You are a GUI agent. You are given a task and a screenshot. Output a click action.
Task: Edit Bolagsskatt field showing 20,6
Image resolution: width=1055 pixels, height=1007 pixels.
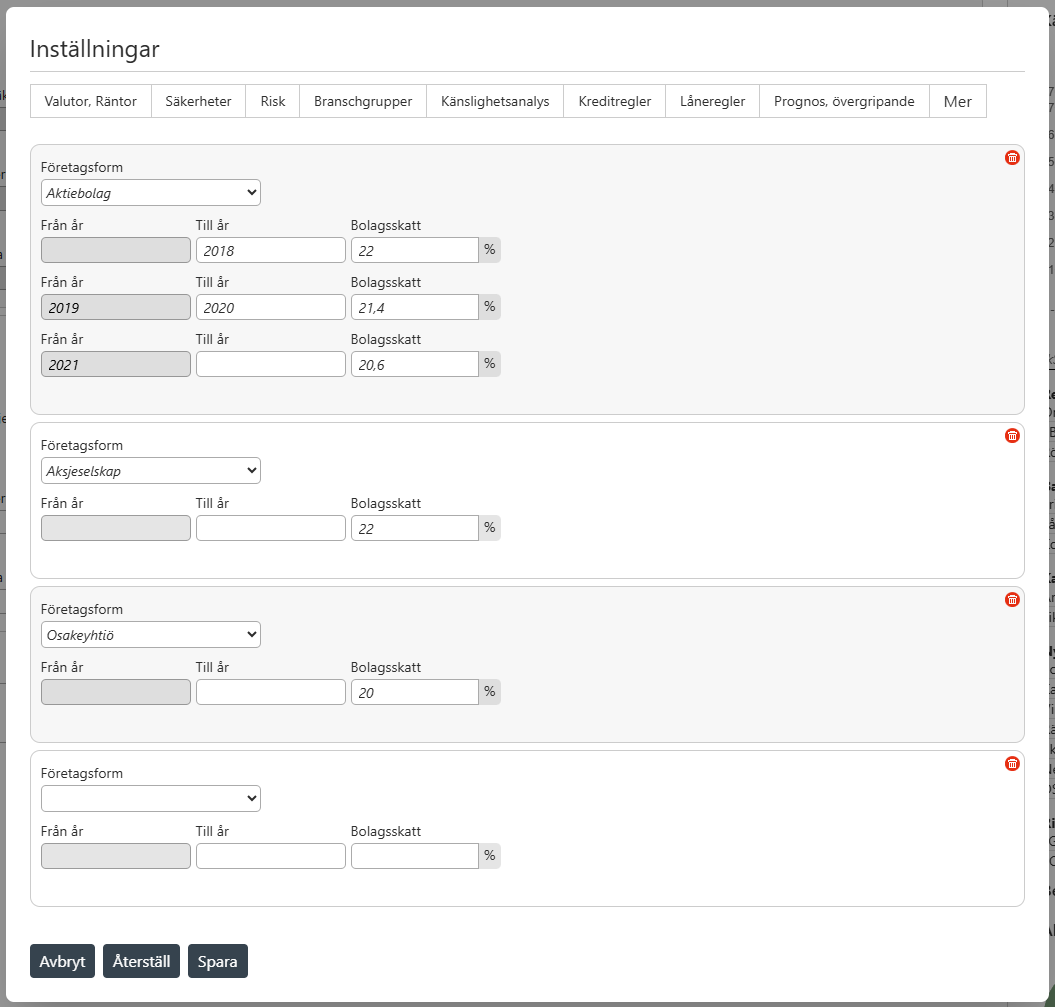pos(415,365)
